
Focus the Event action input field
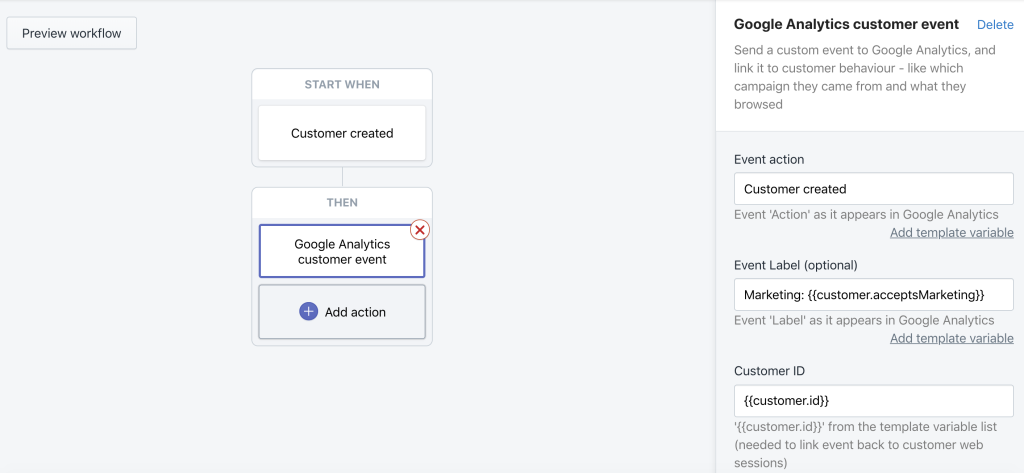(x=873, y=189)
